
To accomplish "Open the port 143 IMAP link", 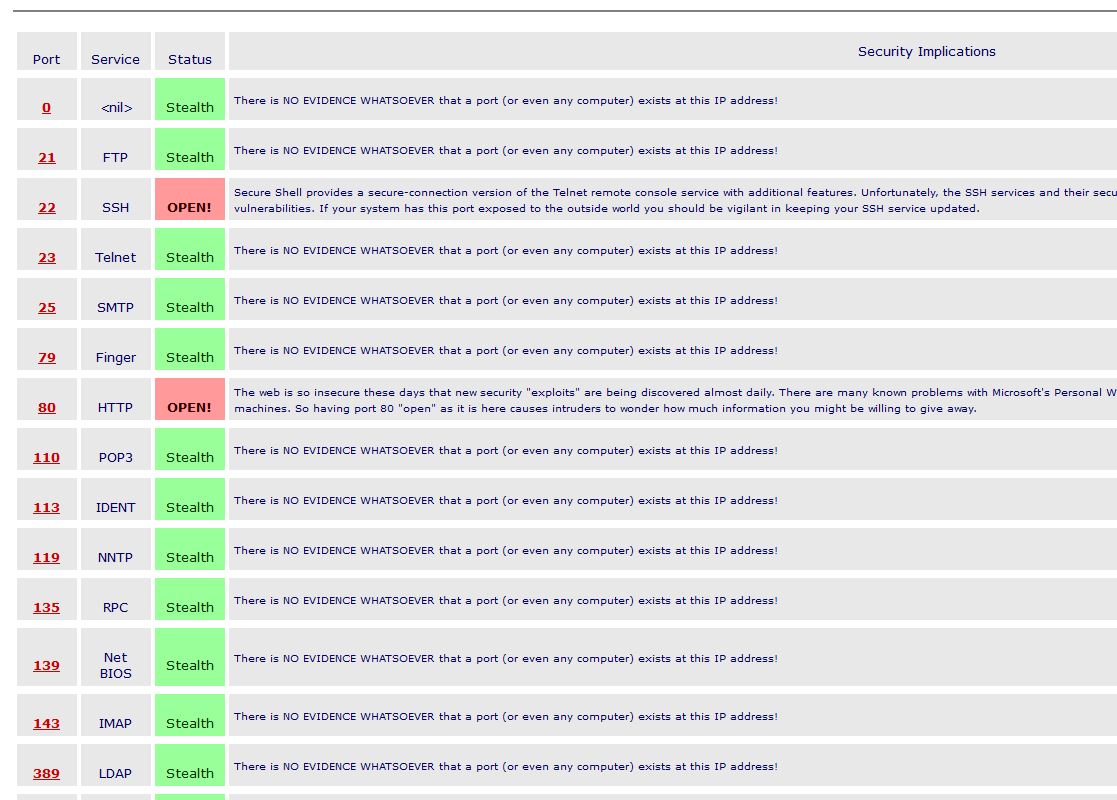I will (x=47, y=724).
